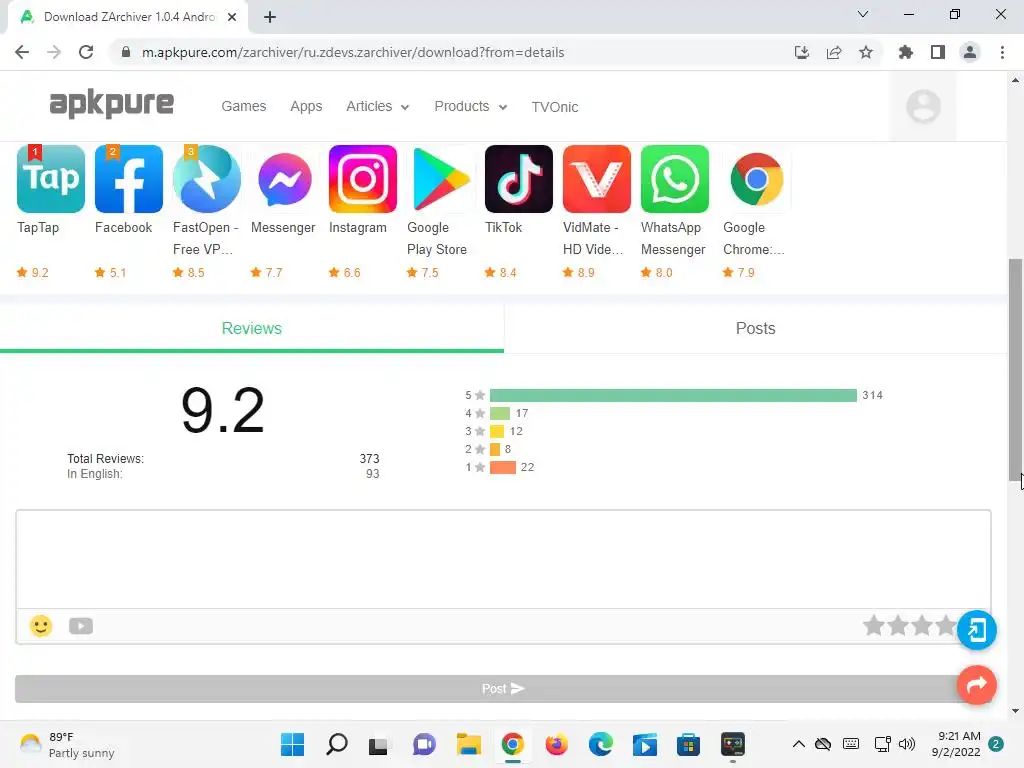Image resolution: width=1024 pixels, height=768 pixels.
Task: Open the weather widget showing 89°F
Action: [67, 744]
